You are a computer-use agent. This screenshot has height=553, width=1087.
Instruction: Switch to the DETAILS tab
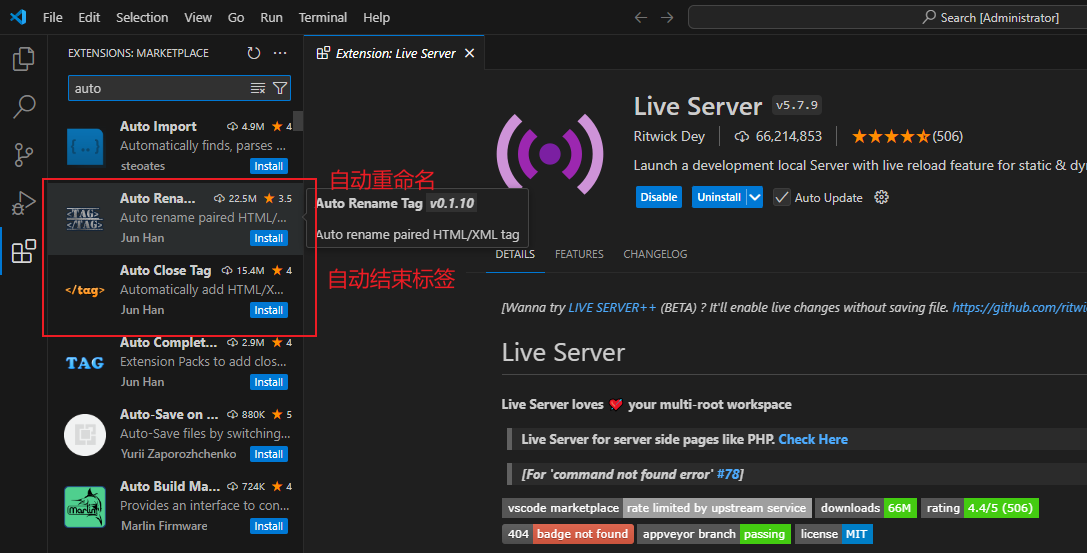515,254
